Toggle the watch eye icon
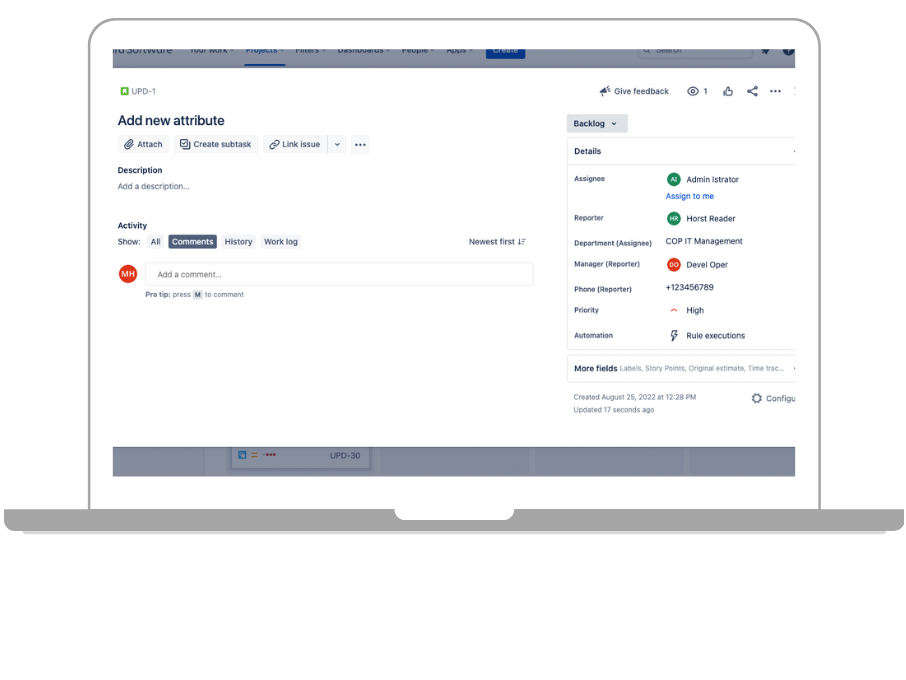 (693, 91)
